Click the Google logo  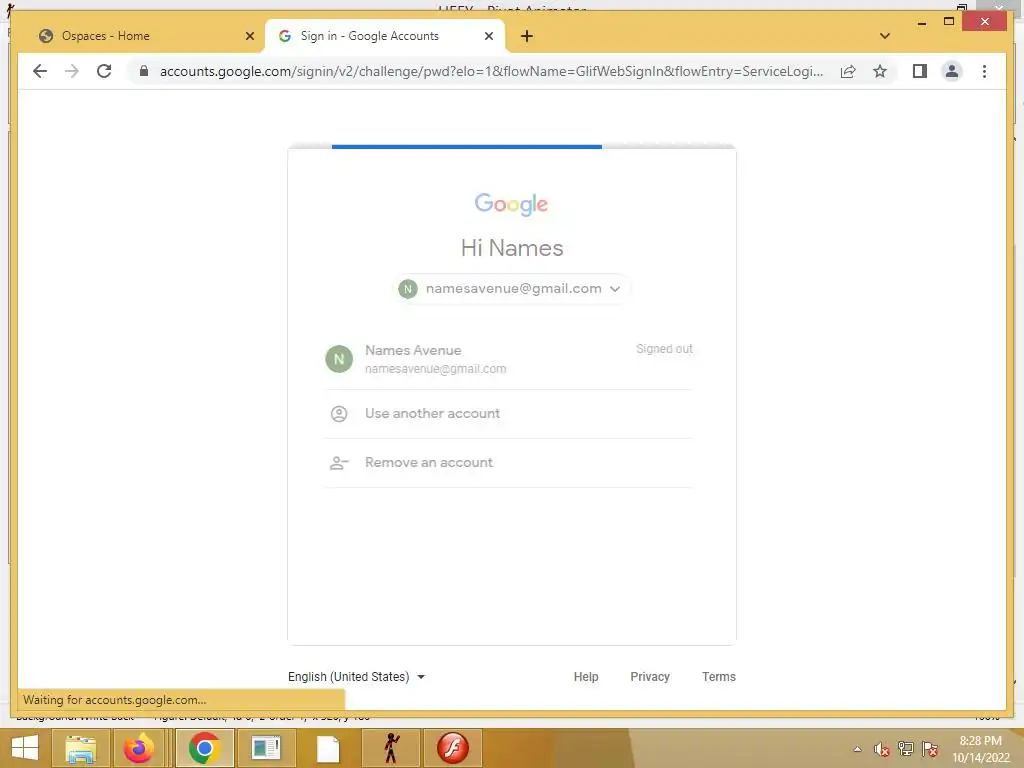(511, 204)
